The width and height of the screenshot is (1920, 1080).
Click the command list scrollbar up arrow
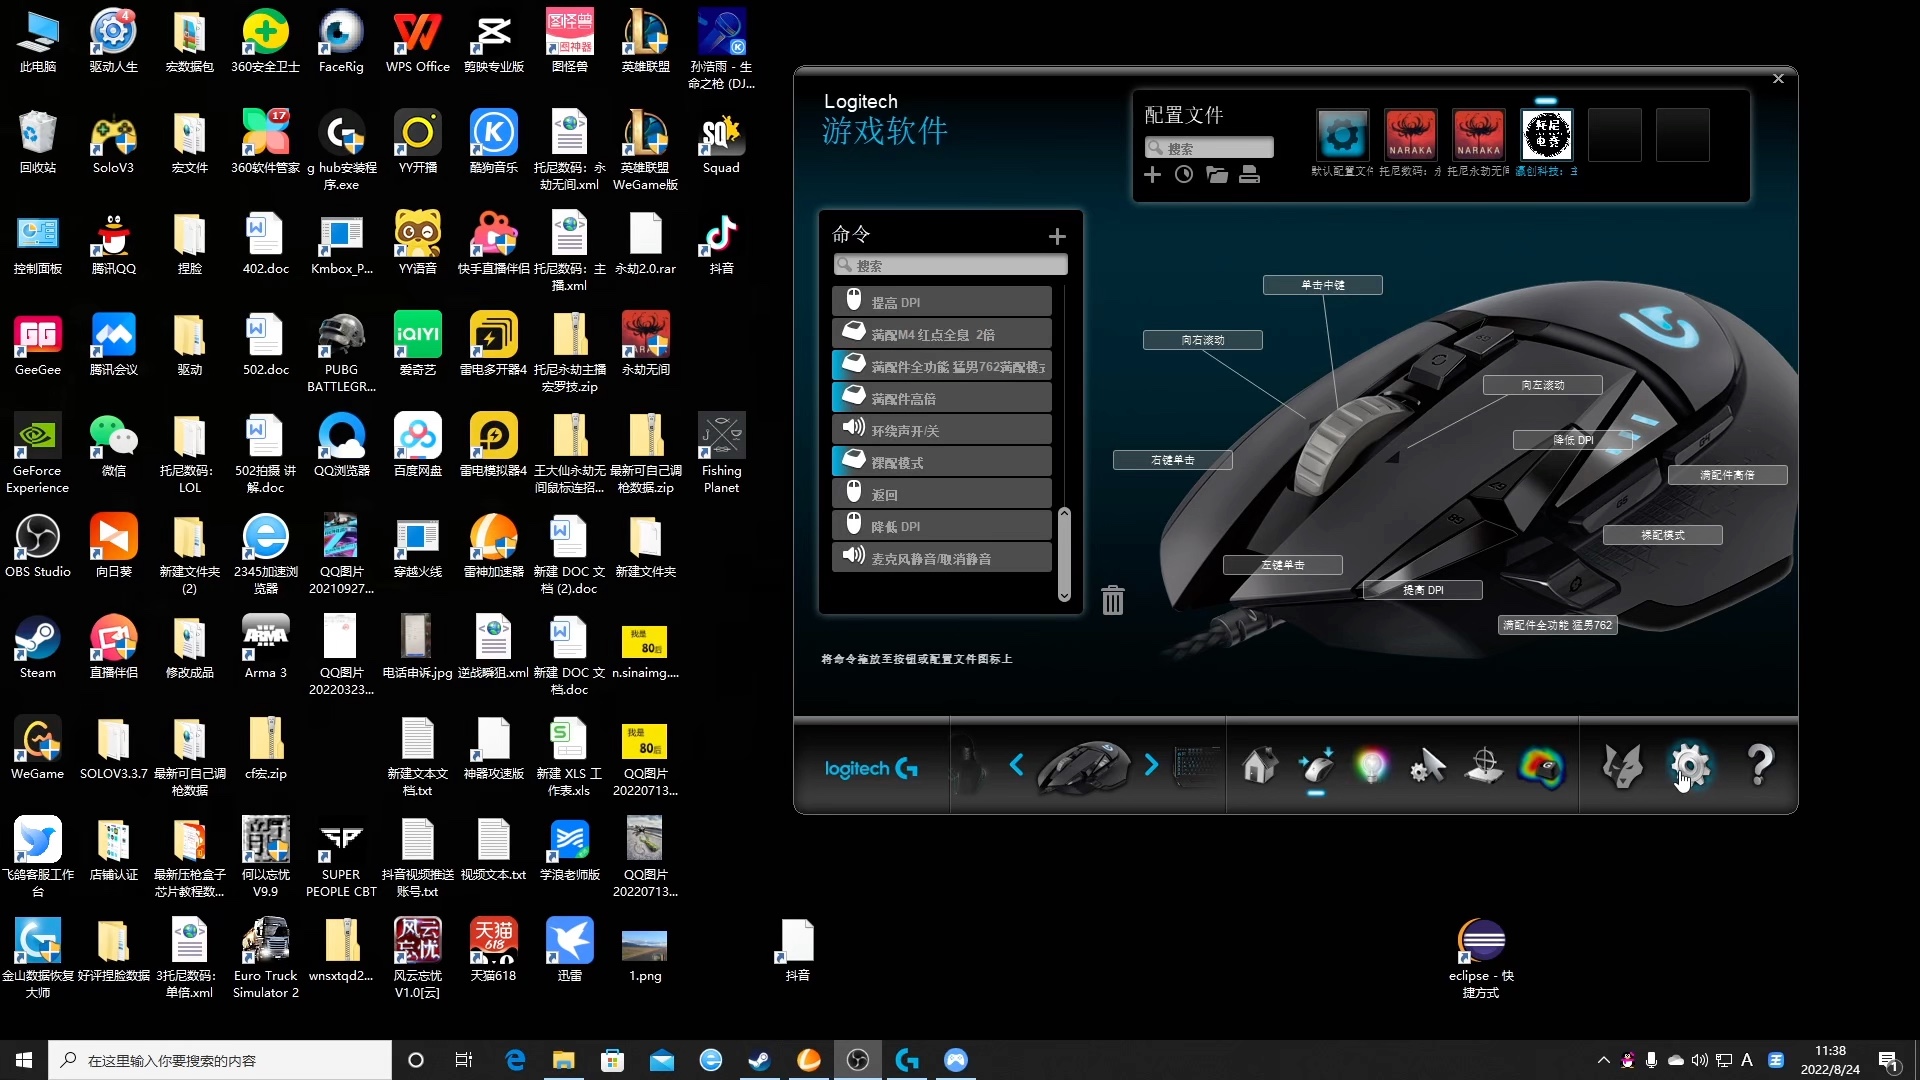(1064, 514)
